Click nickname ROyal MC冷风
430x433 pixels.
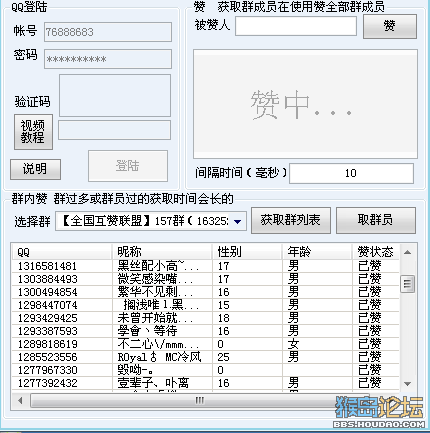pos(159,357)
